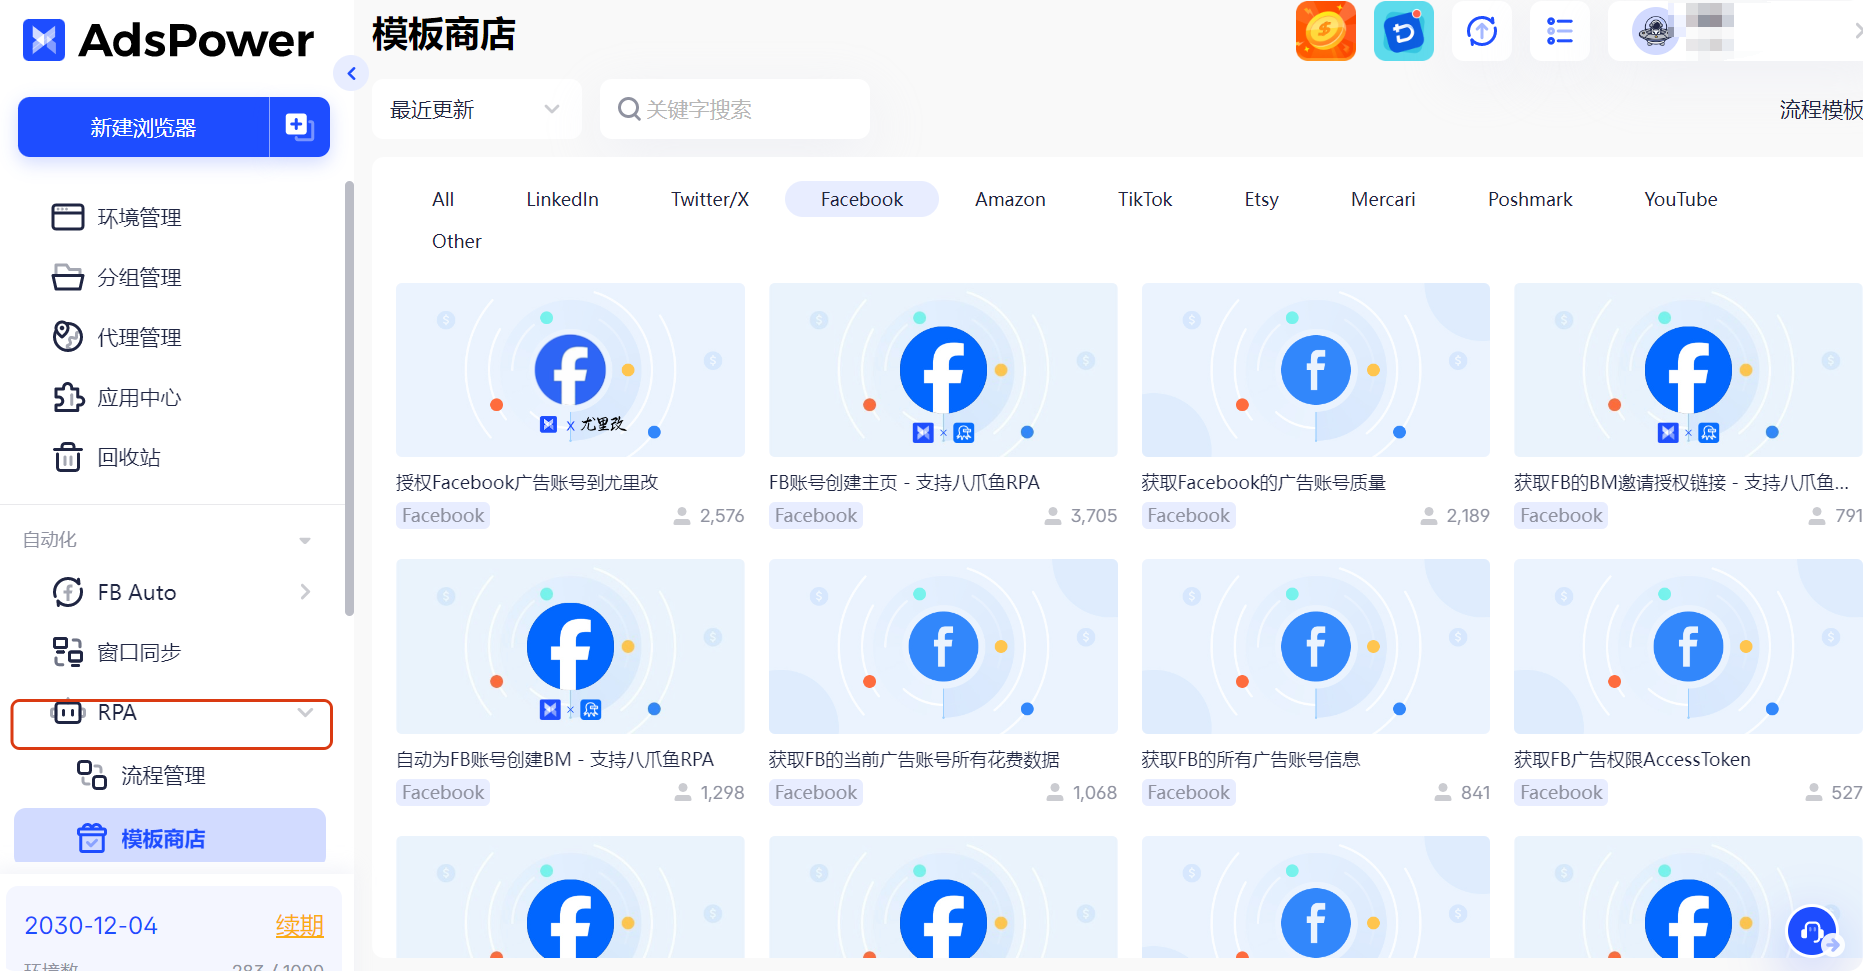Image resolution: width=1863 pixels, height=971 pixels.
Task: Open template 获取FB的所有广告账号信息 thumbnail
Action: [x=1316, y=646]
